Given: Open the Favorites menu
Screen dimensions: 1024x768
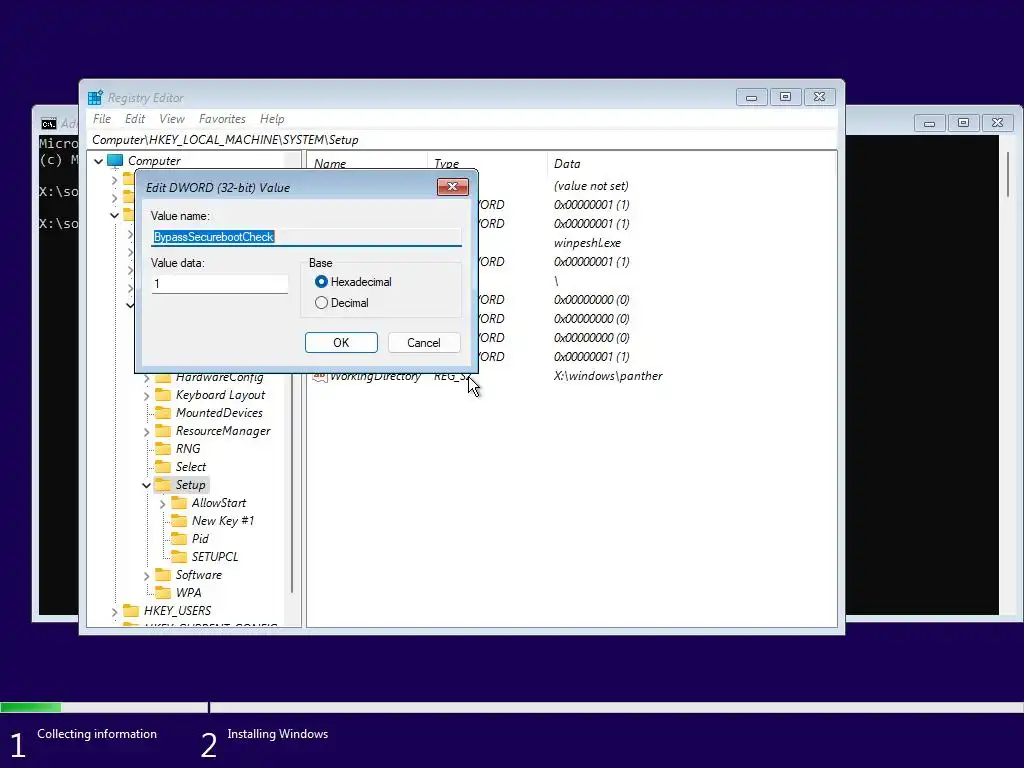Looking at the screenshot, I should click(x=222, y=119).
